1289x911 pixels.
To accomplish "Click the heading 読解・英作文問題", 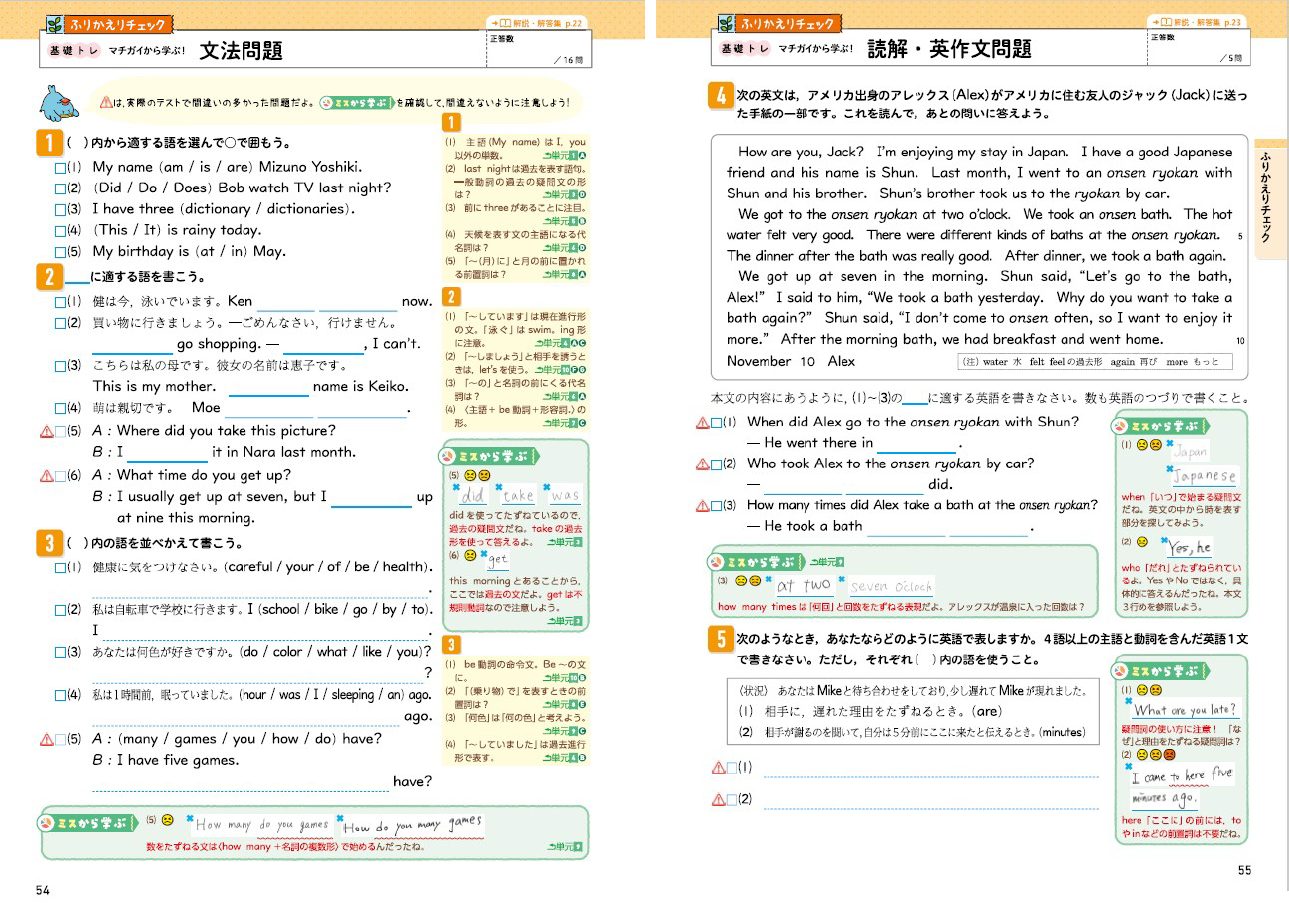I will coord(948,49).
